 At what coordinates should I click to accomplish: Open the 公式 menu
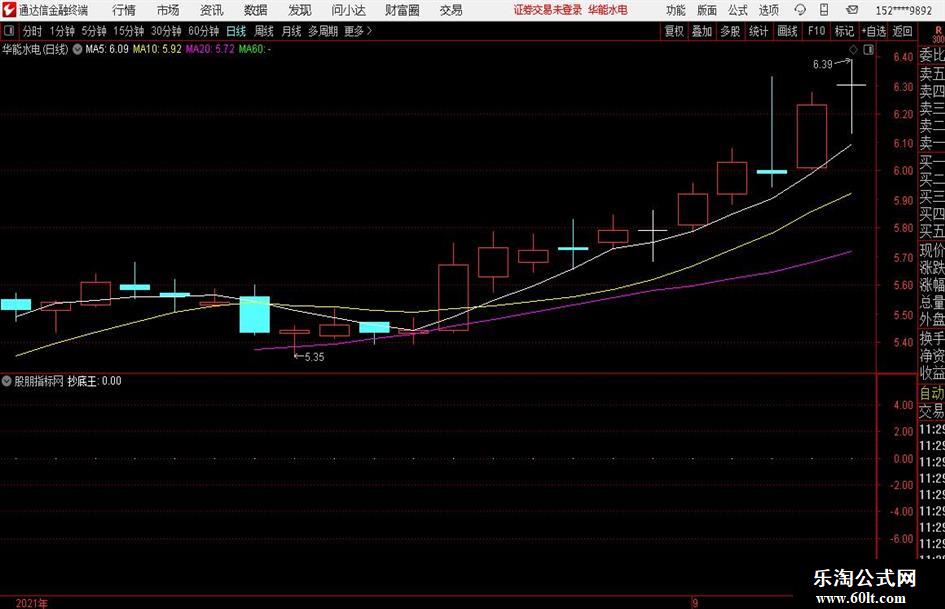[x=738, y=10]
